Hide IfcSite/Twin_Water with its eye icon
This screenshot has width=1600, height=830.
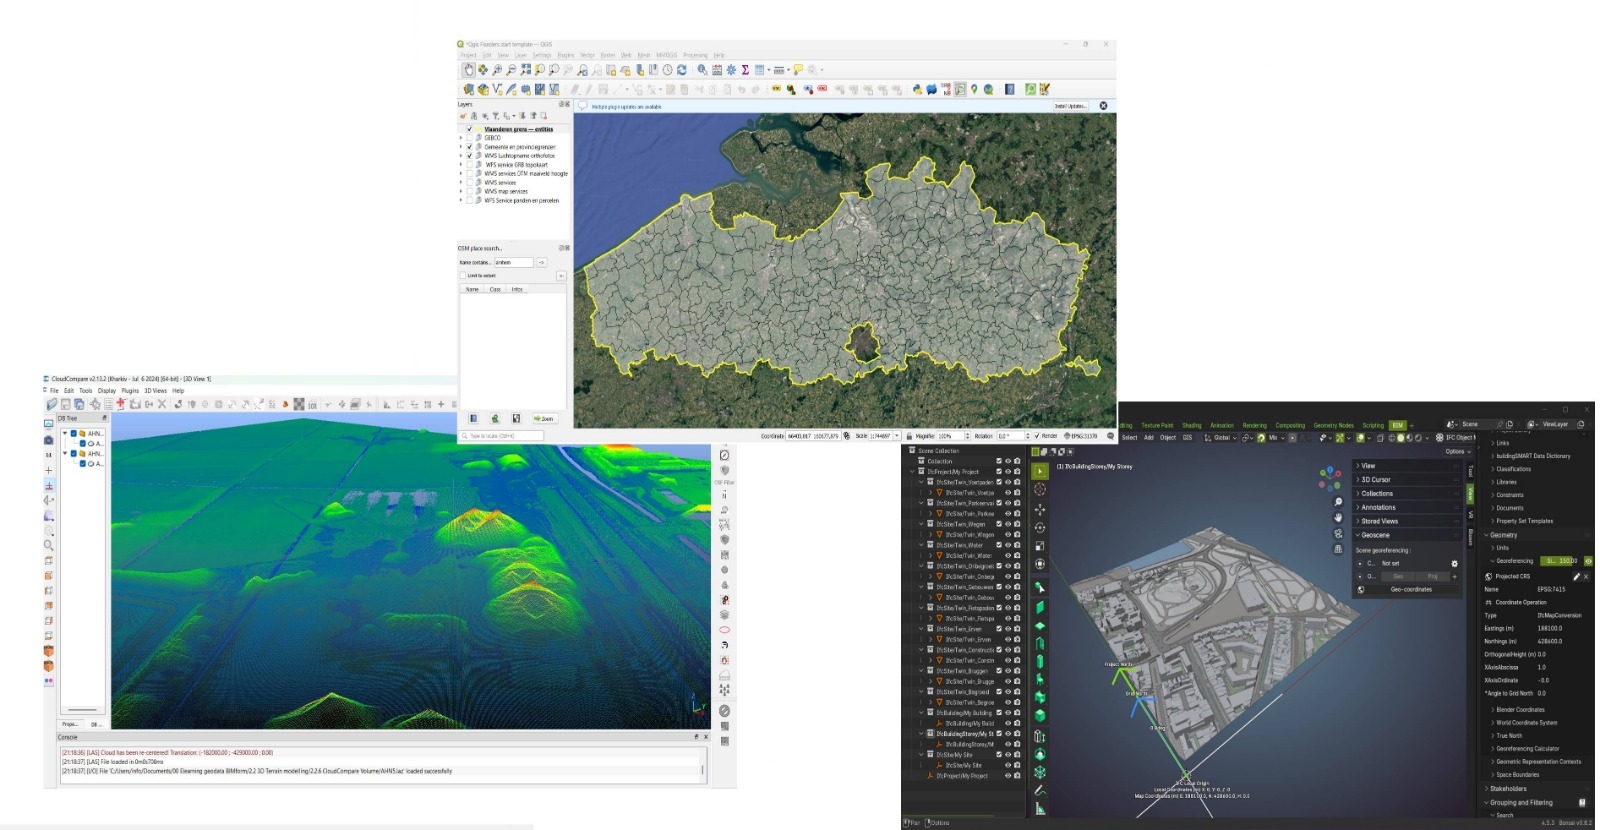coord(1008,545)
